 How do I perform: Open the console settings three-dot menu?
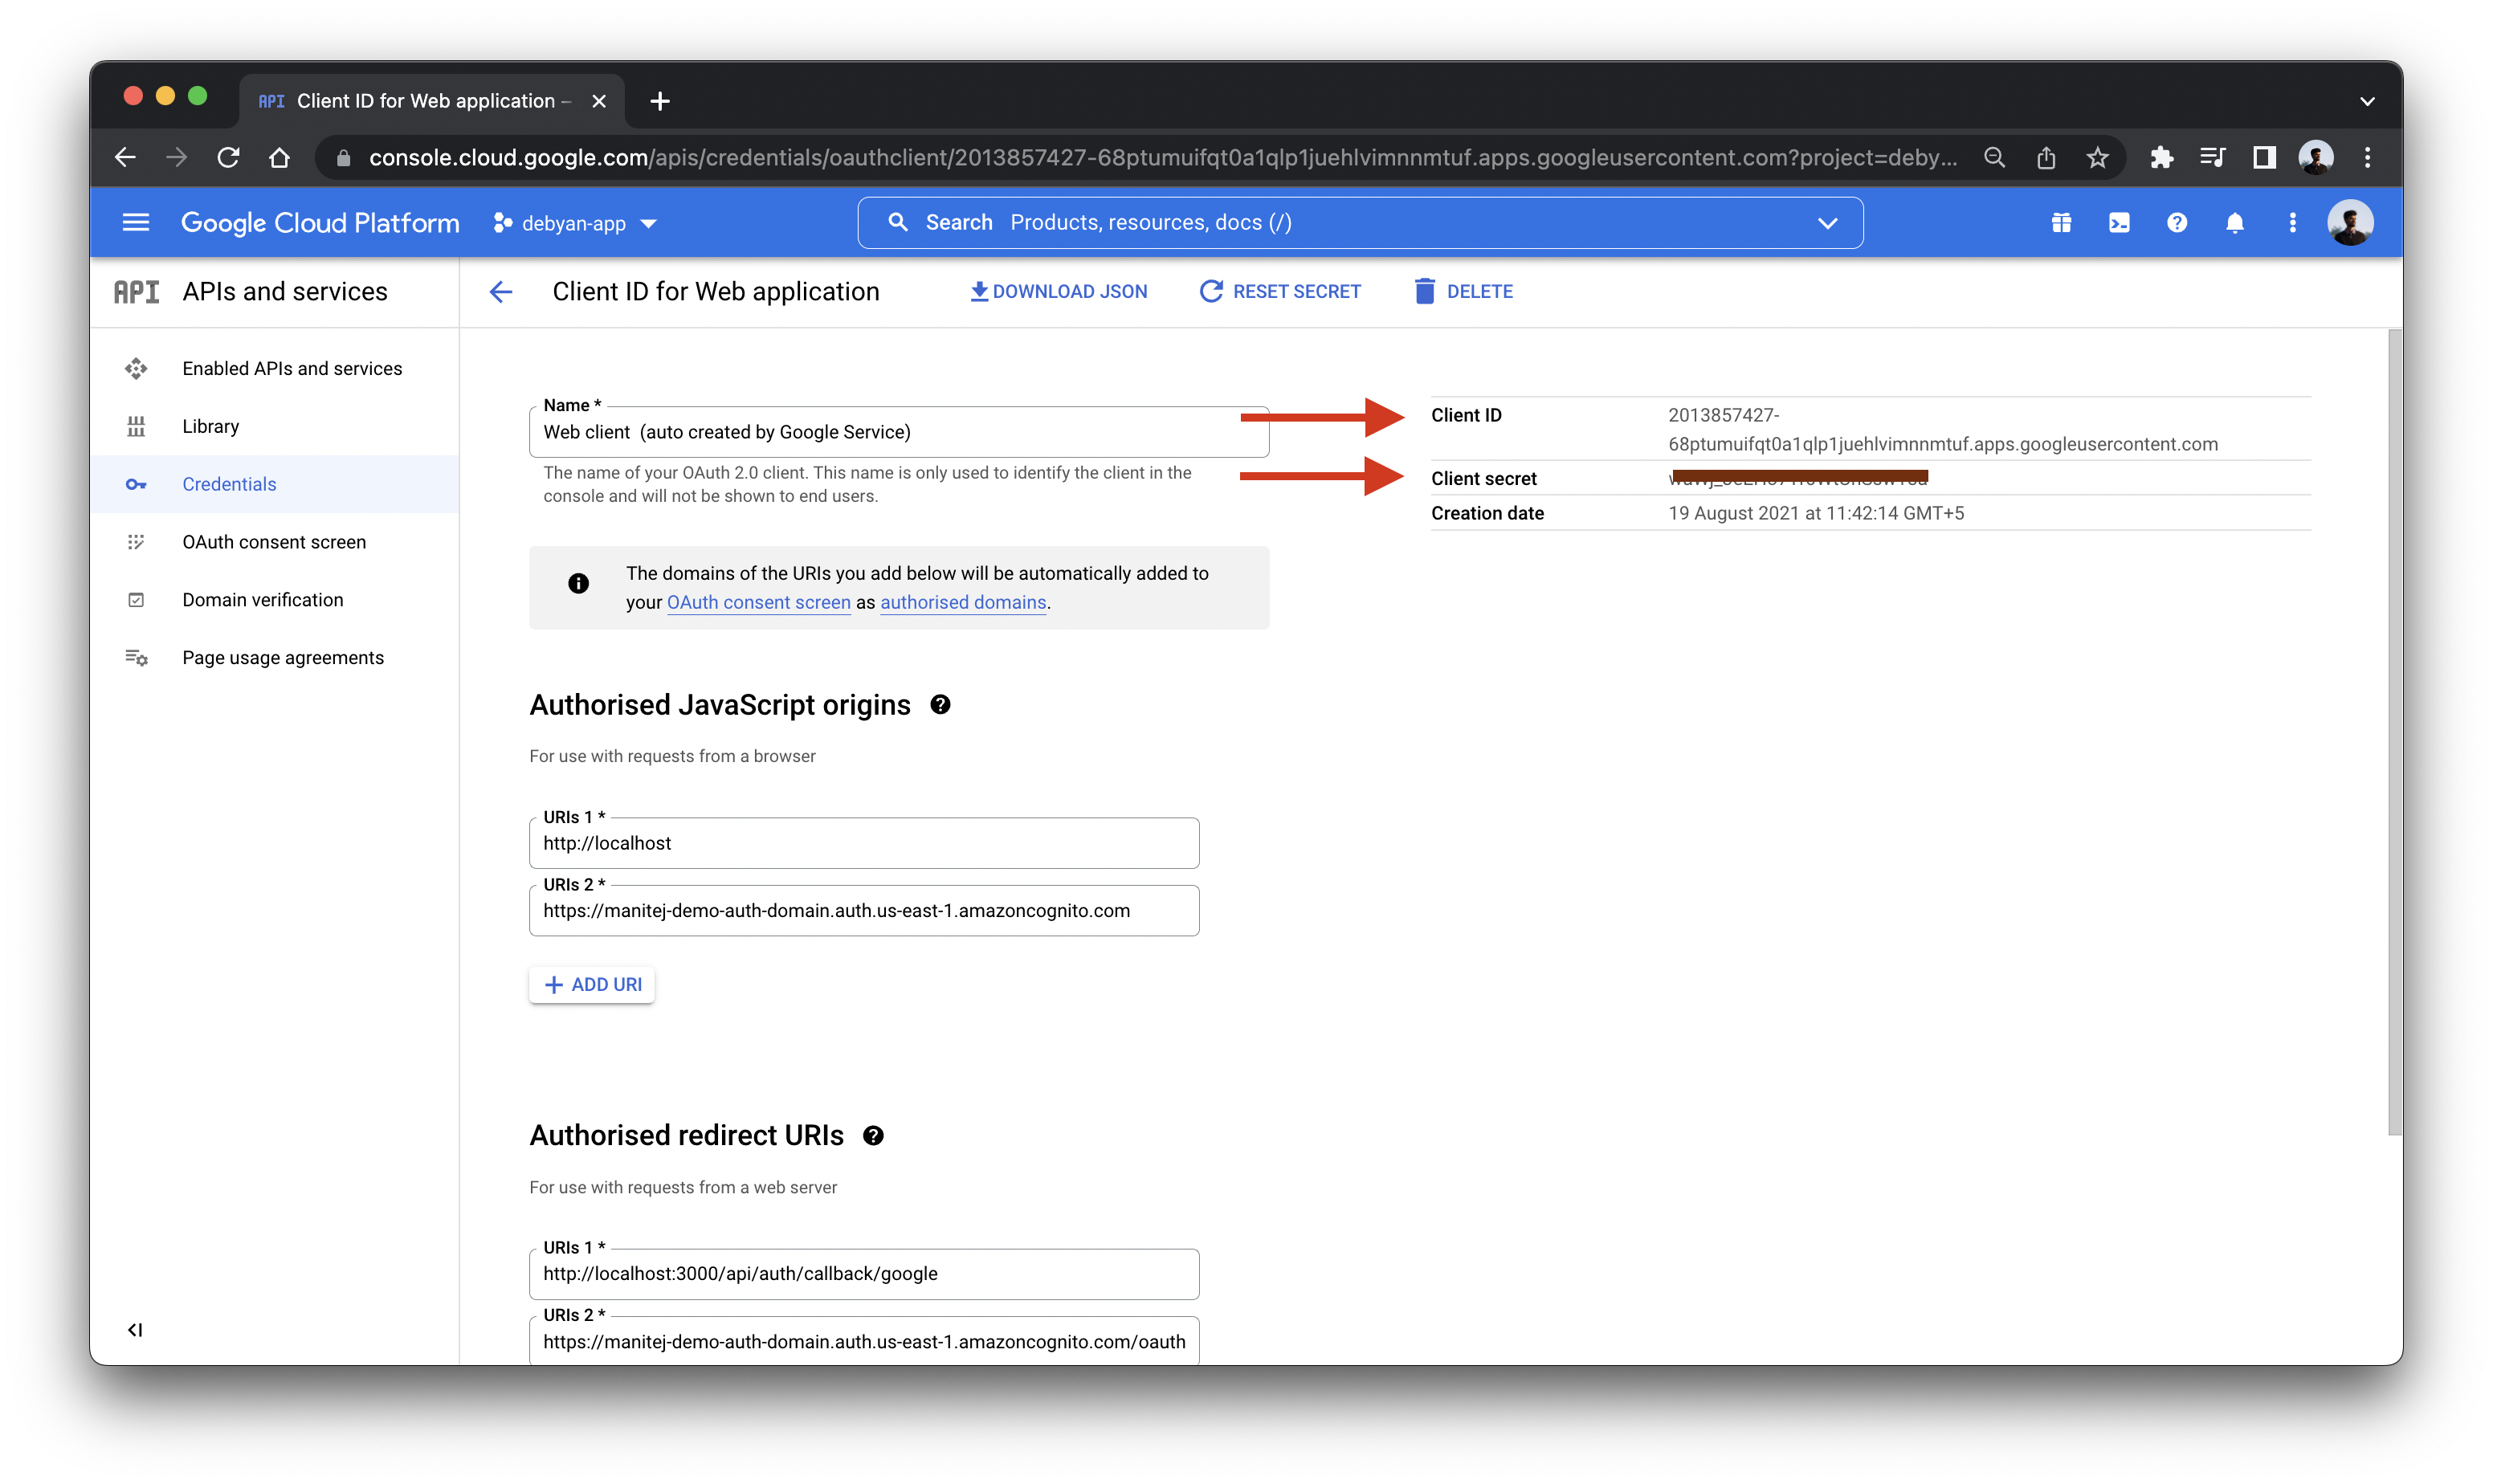point(2292,222)
